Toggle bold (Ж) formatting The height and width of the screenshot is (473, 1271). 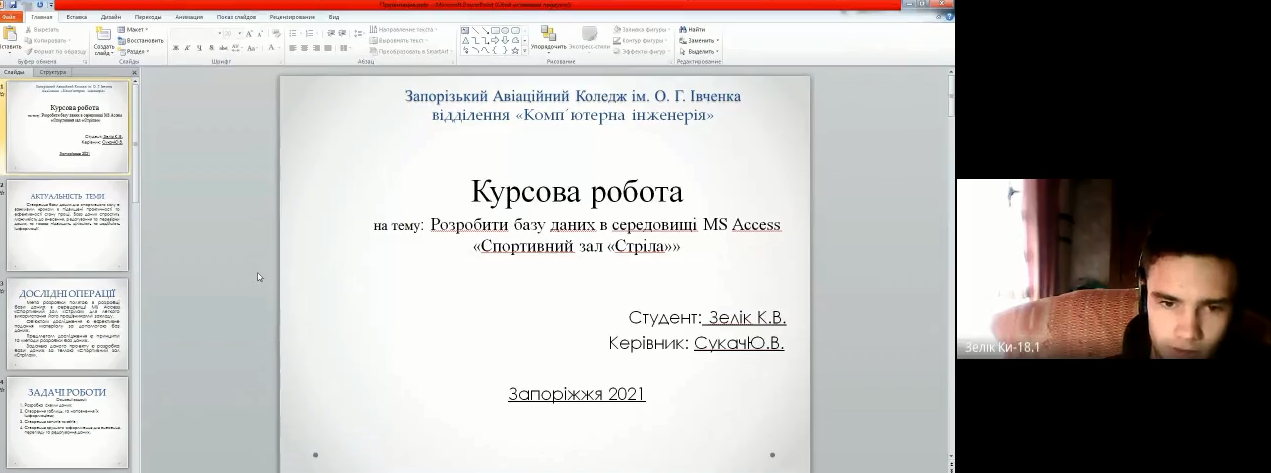click(176, 48)
